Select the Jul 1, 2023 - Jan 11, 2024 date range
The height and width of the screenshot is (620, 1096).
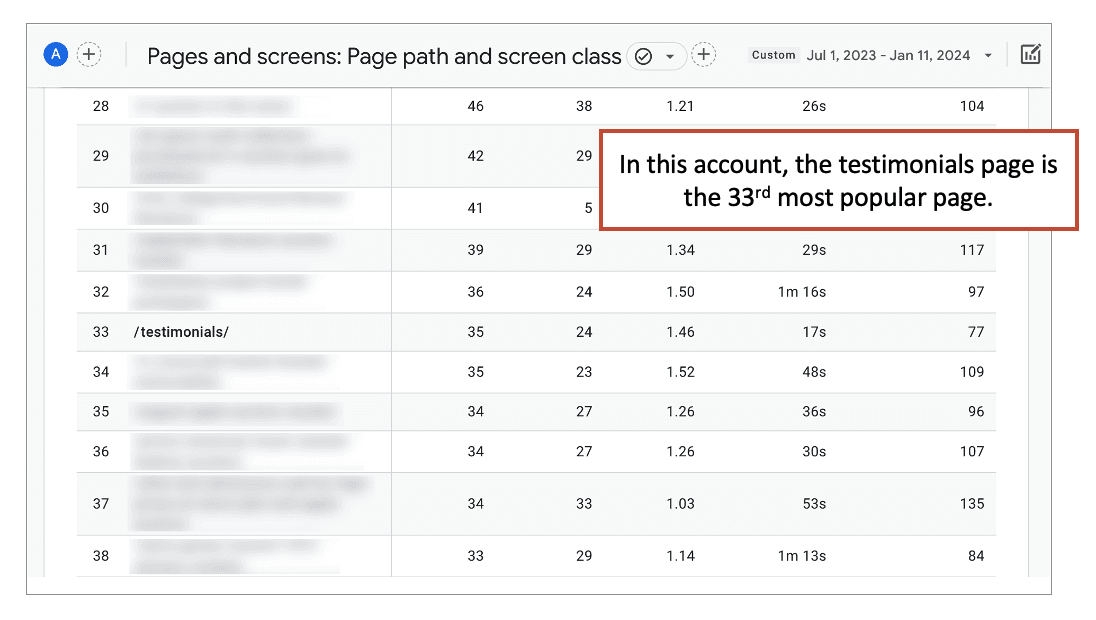[x=888, y=56]
